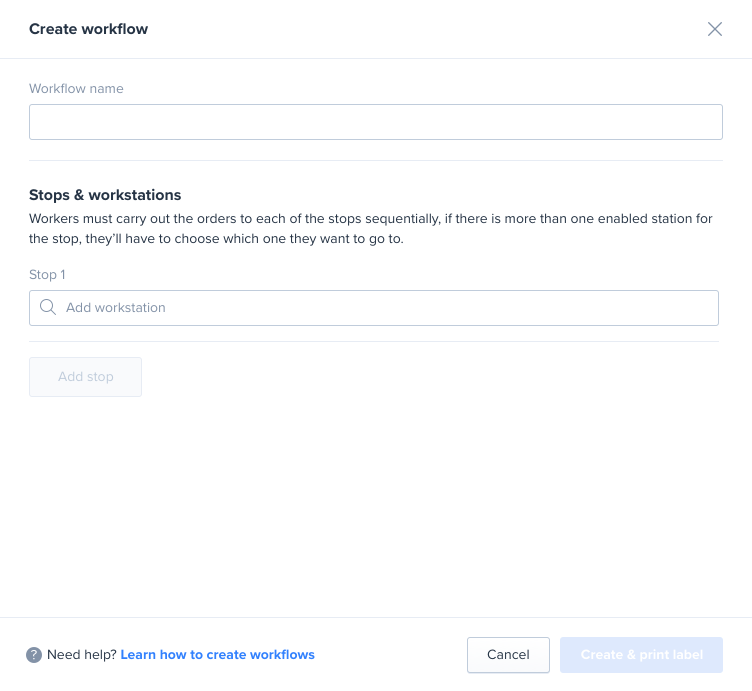Viewport: 752px width, 691px height.
Task: Click the Add workstation placeholder text
Action: pyautogui.click(x=116, y=308)
